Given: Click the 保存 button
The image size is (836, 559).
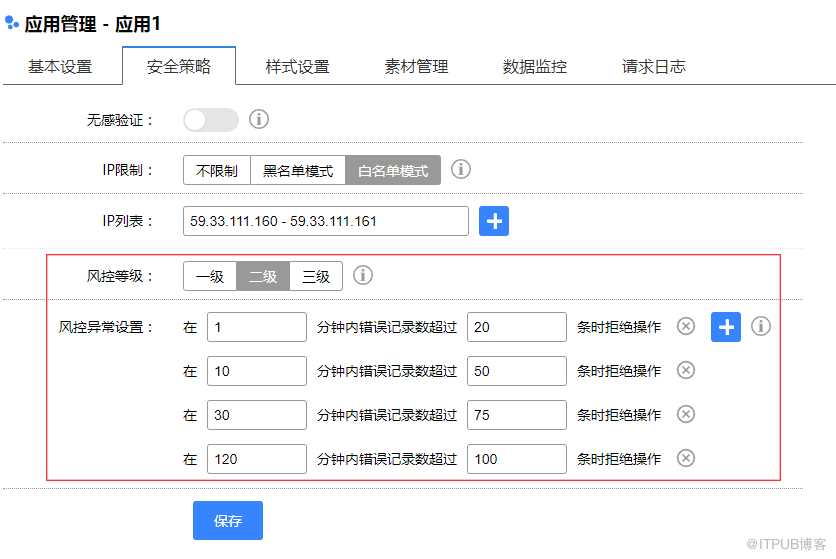Looking at the screenshot, I should click(228, 521).
